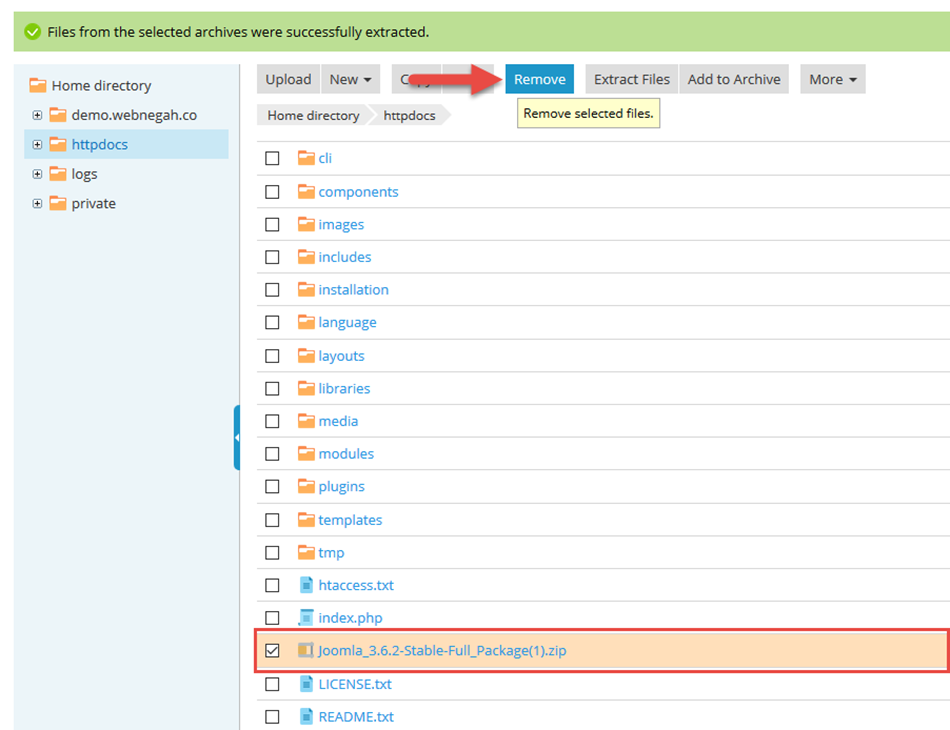Open the New dropdown menu
Viewport: 950px width, 730px height.
[350, 80]
